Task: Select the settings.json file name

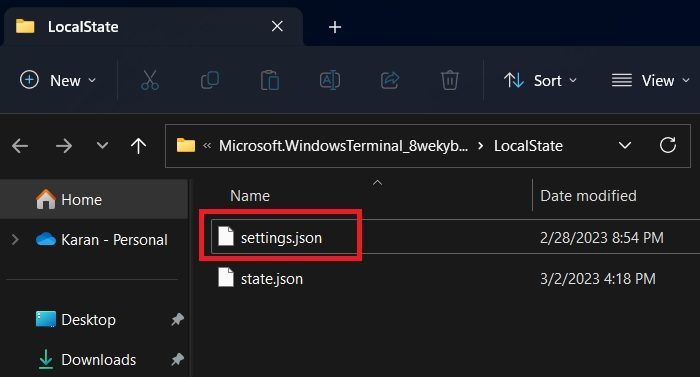Action: (x=281, y=238)
